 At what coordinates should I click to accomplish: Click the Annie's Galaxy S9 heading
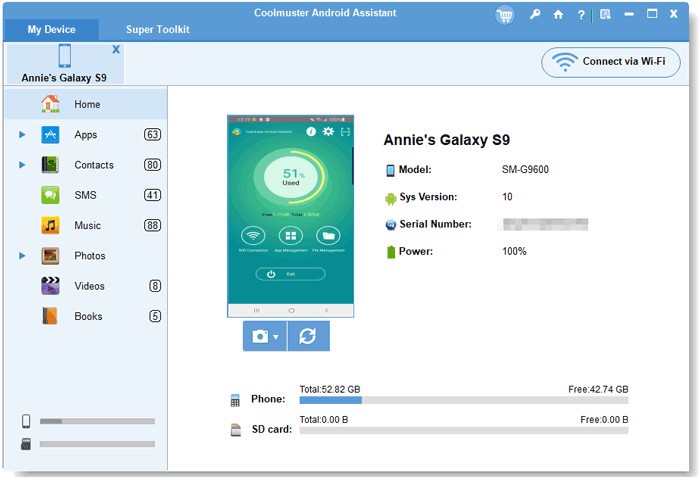pos(447,140)
